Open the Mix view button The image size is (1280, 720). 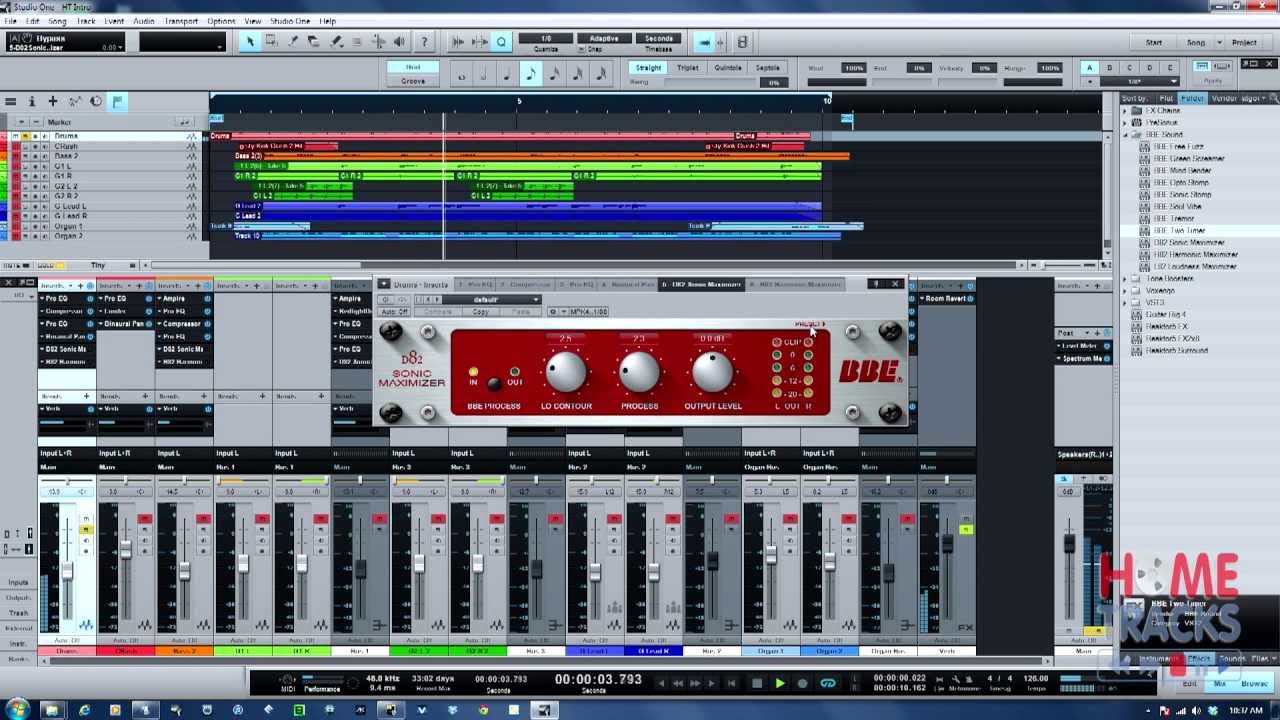point(1219,684)
